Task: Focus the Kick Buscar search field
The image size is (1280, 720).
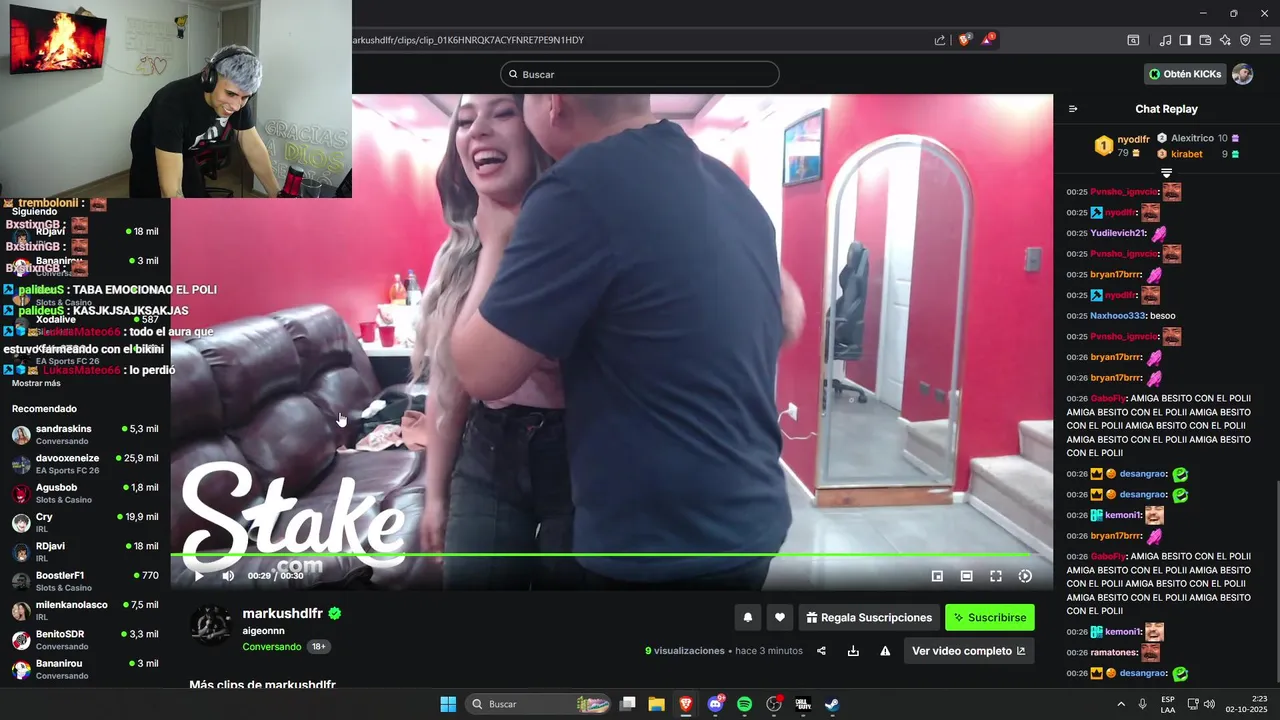Action: 640,74
